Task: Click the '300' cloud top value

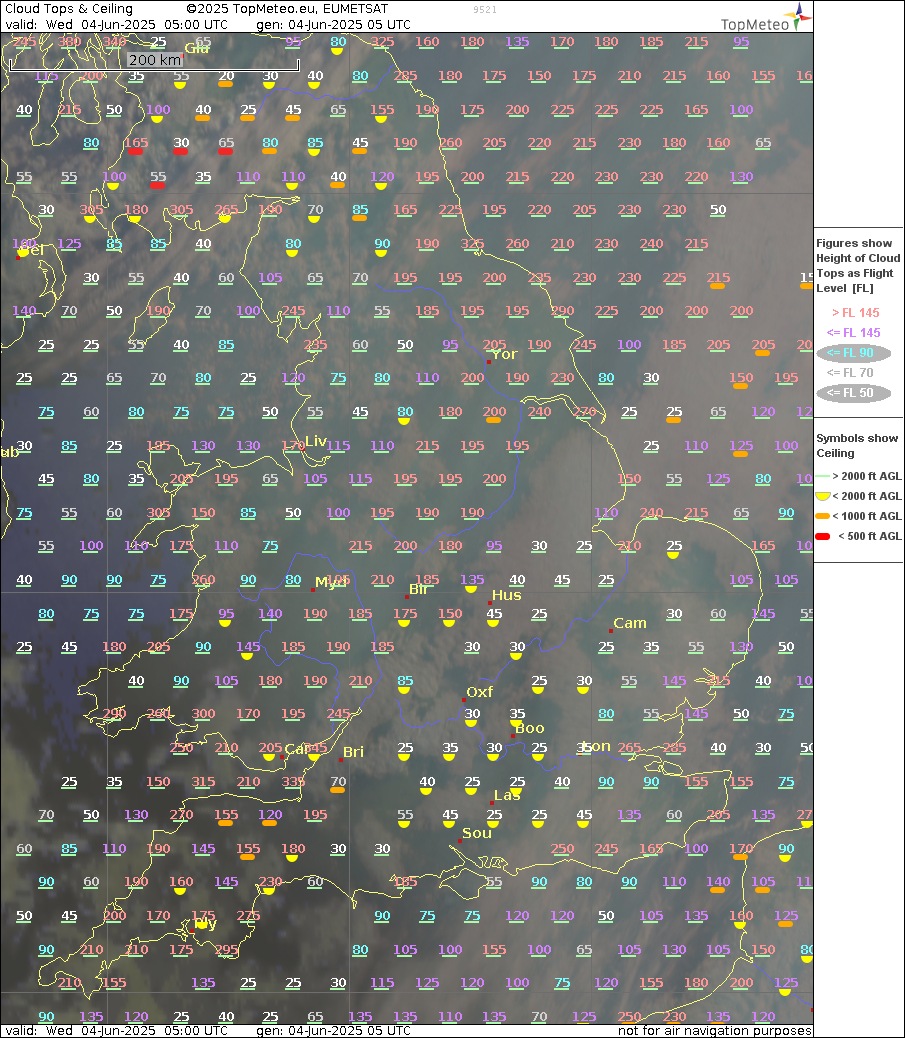Action: [x=203, y=714]
